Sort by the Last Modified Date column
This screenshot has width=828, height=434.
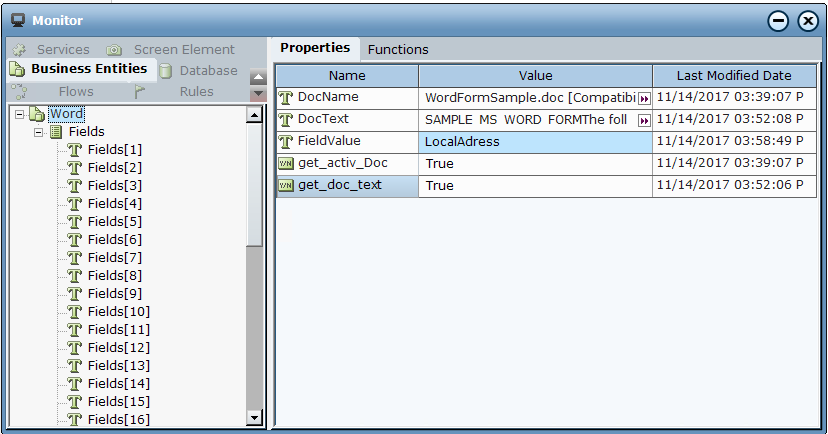(733, 76)
